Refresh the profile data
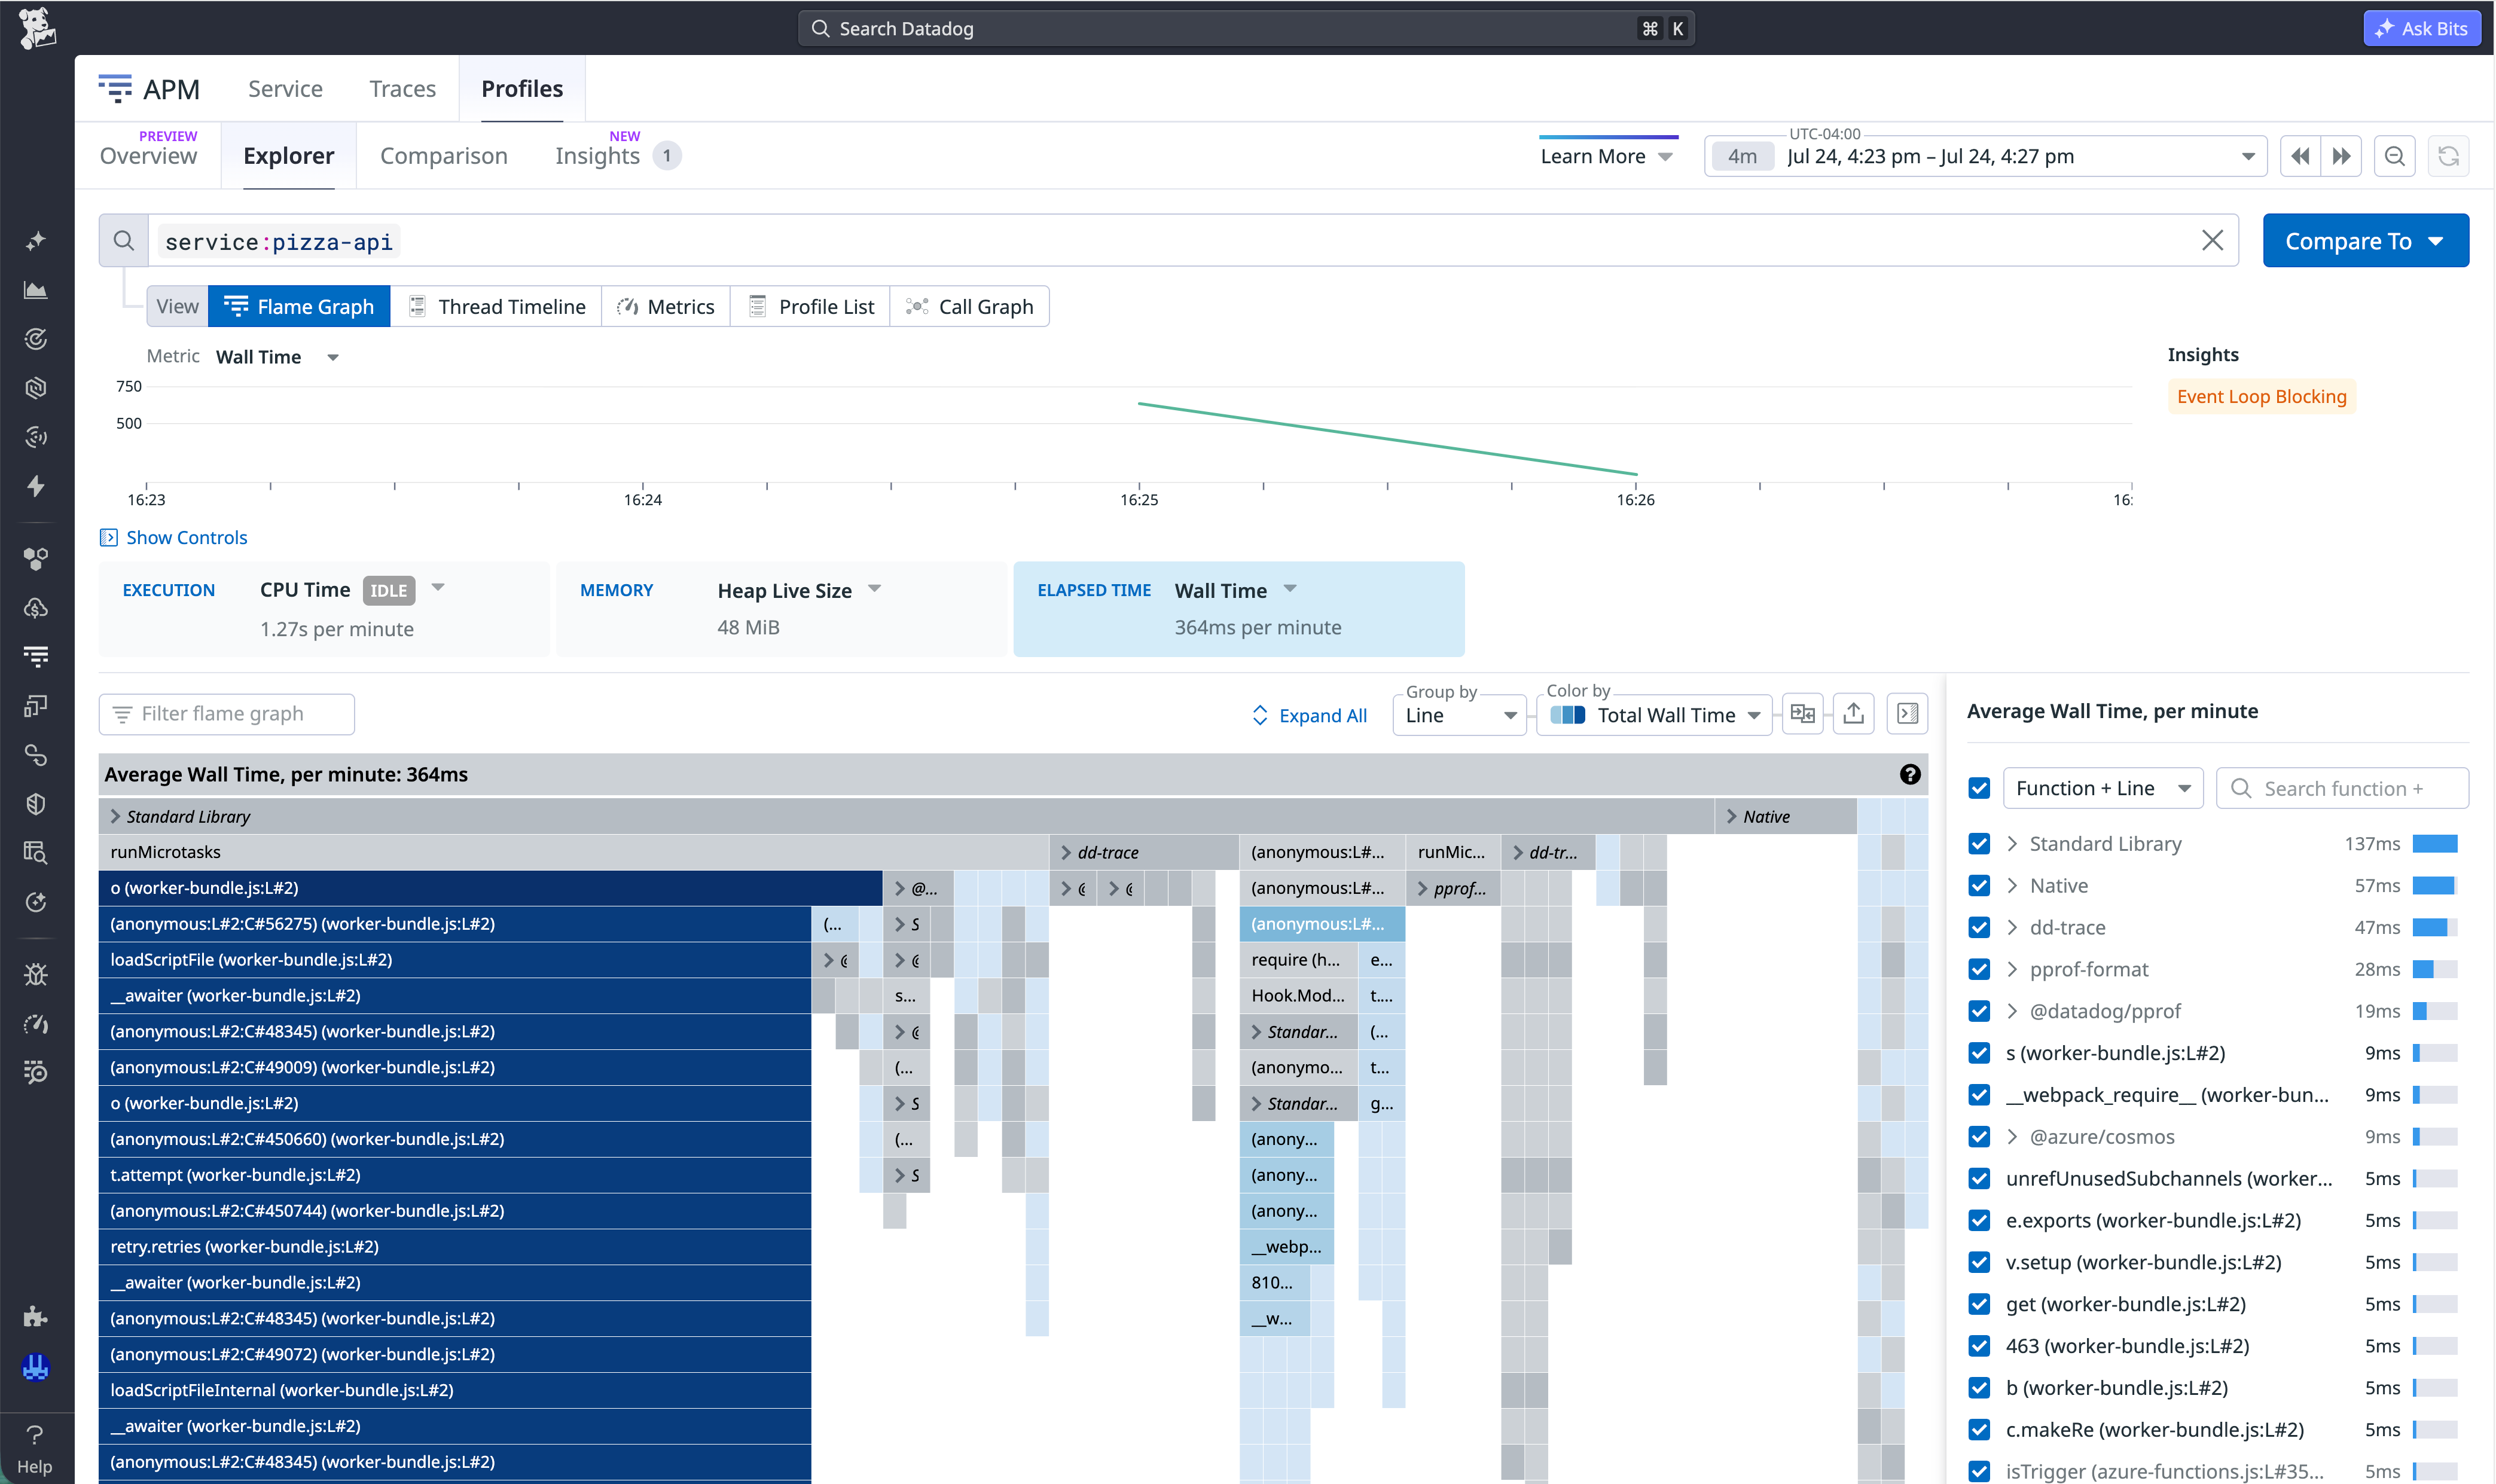Screen dimensions: 2496x1484 click(x=2448, y=156)
